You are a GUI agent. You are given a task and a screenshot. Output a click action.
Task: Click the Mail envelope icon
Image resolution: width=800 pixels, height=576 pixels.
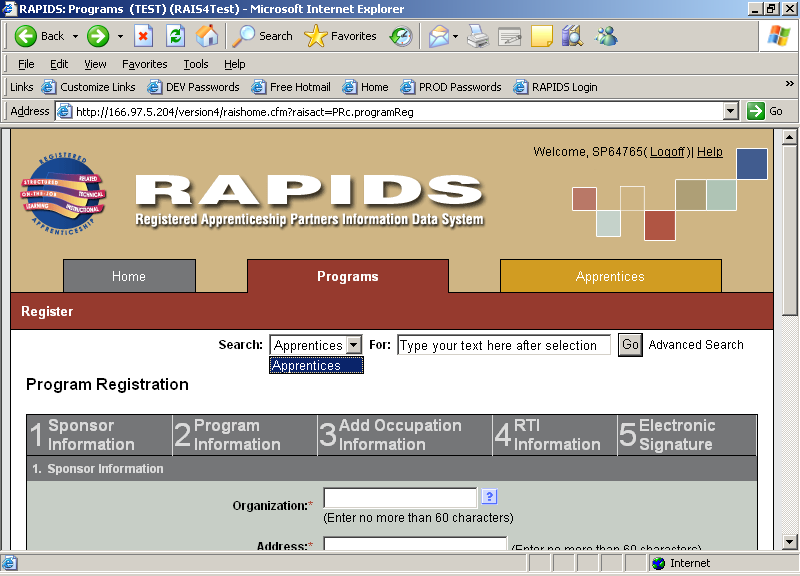tap(439, 36)
